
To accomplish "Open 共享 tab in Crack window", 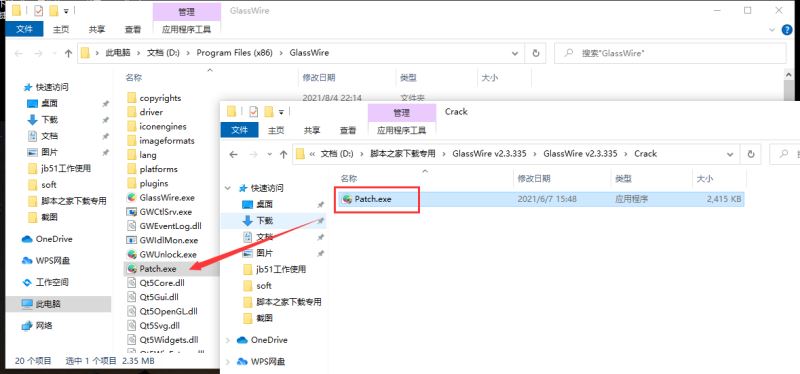I will coord(312,130).
